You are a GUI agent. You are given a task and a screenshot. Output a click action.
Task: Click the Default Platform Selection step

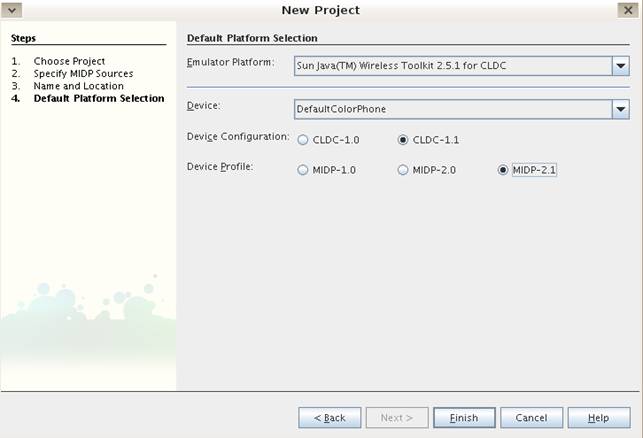98,98
